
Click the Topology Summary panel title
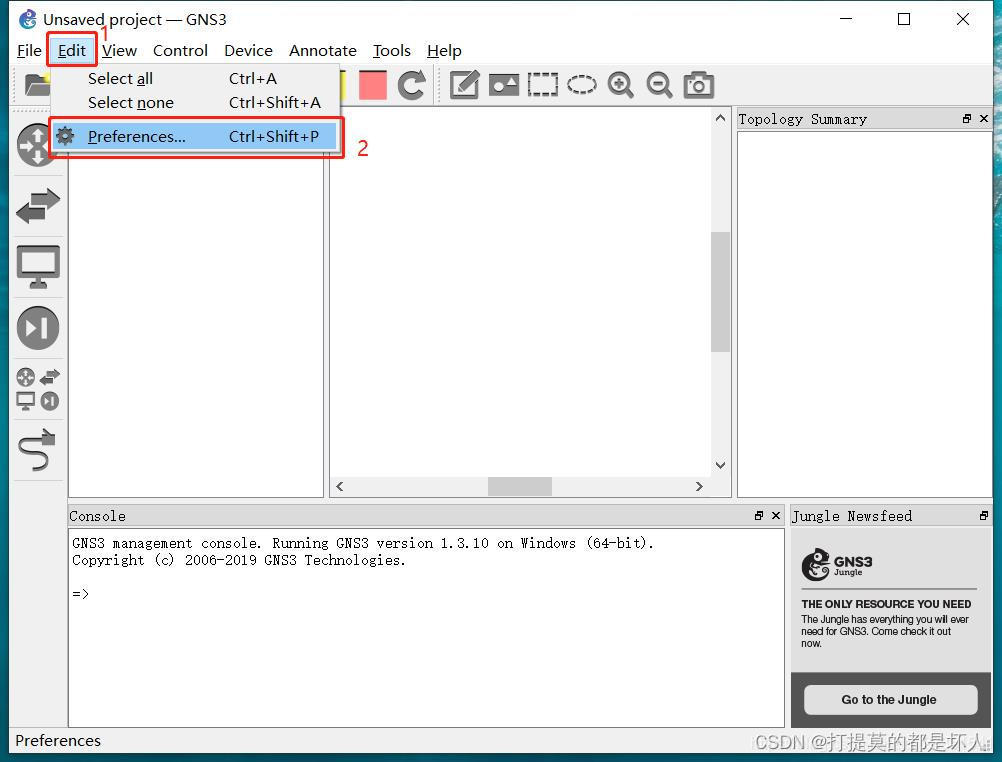(x=803, y=120)
